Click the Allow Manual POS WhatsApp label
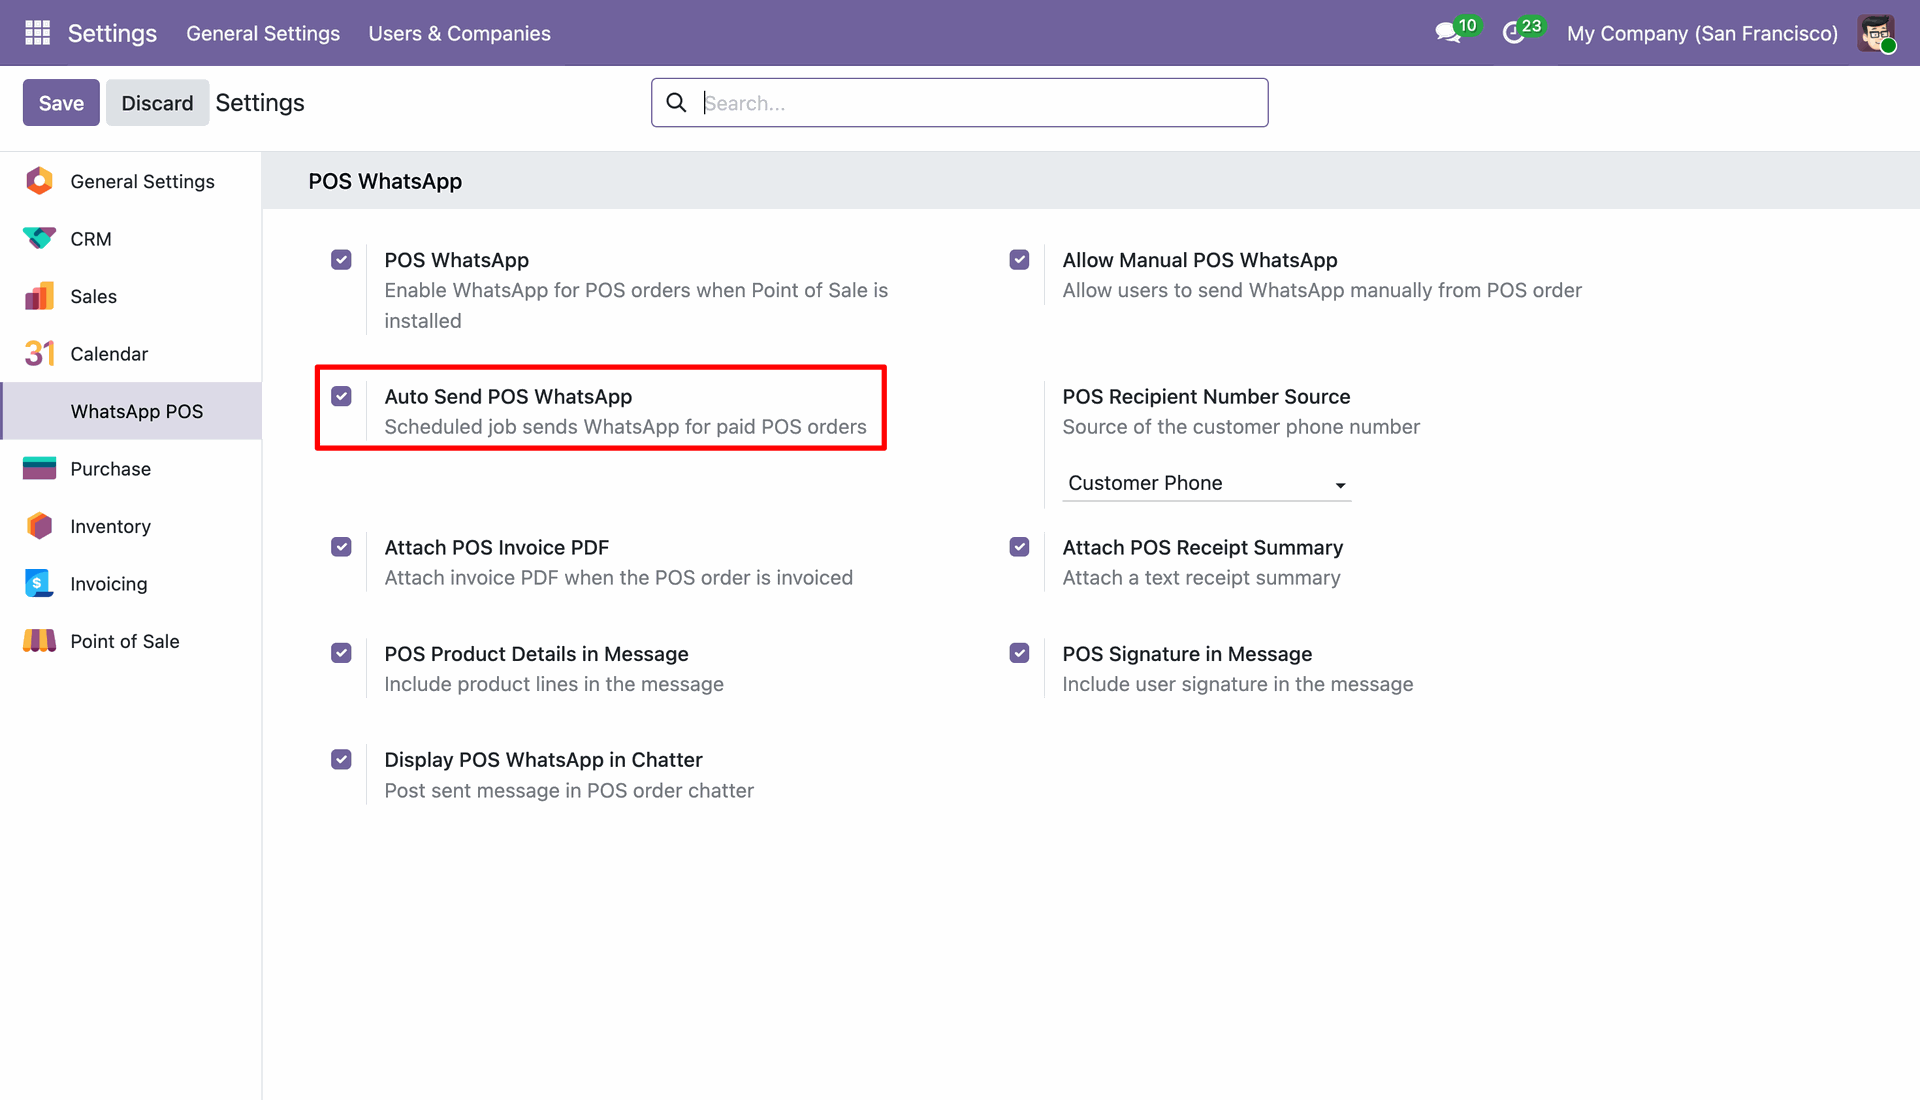1920x1100 pixels. pyautogui.click(x=1199, y=260)
